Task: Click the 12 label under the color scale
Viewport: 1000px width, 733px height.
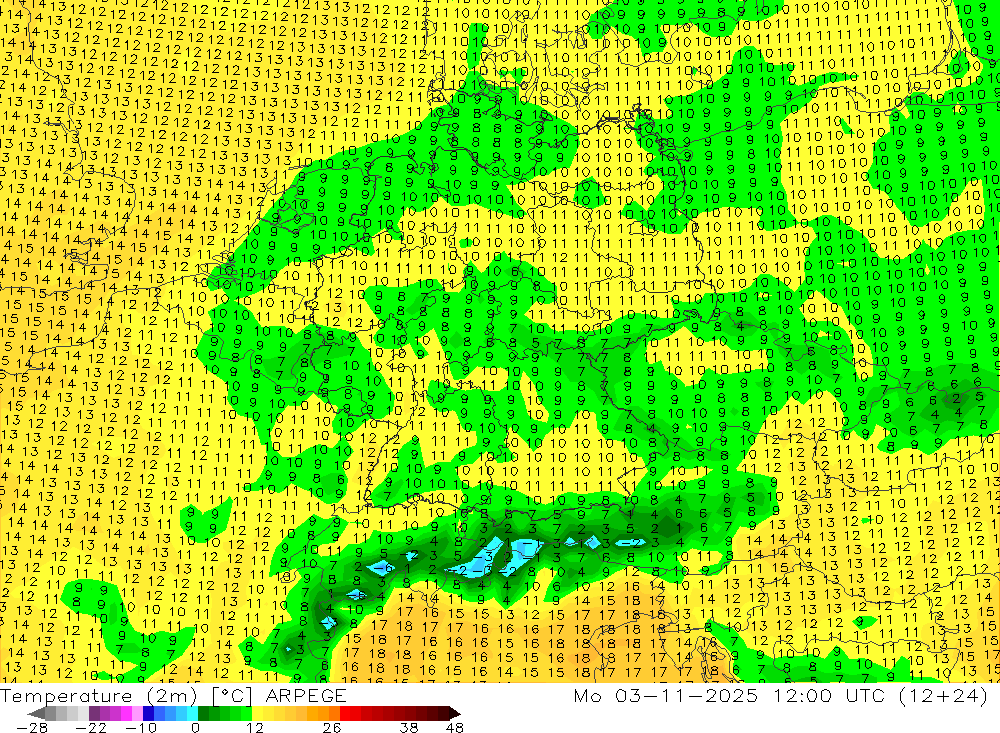Action: click(254, 727)
